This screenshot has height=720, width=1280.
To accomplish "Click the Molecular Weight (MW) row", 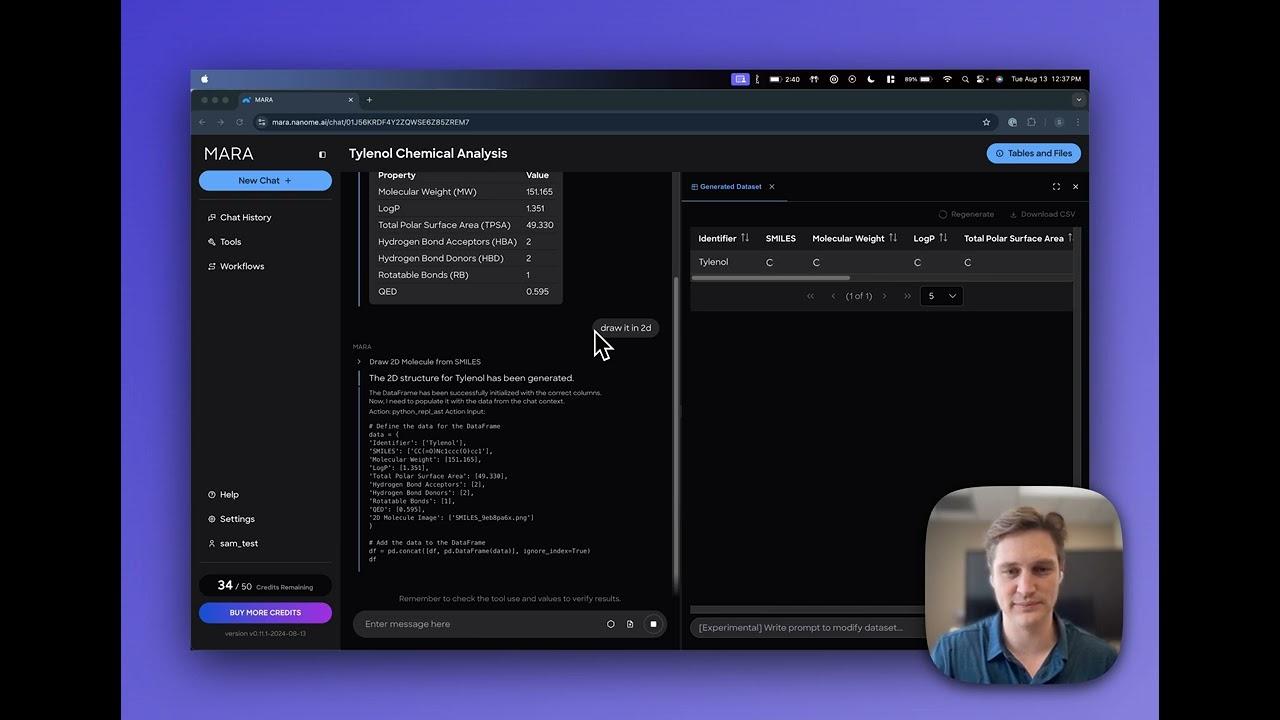I will pos(465,191).
